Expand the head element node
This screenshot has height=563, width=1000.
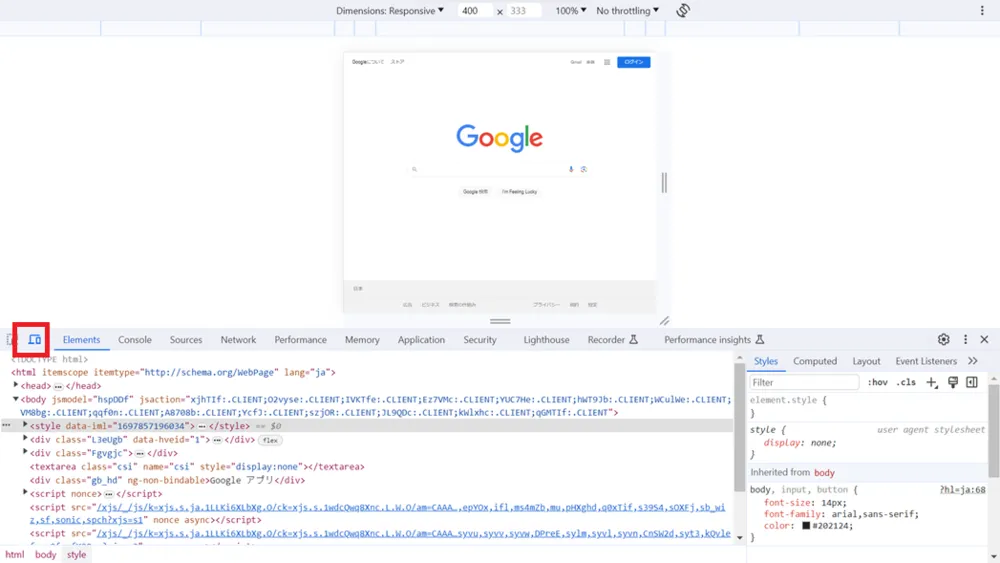click(x=16, y=385)
